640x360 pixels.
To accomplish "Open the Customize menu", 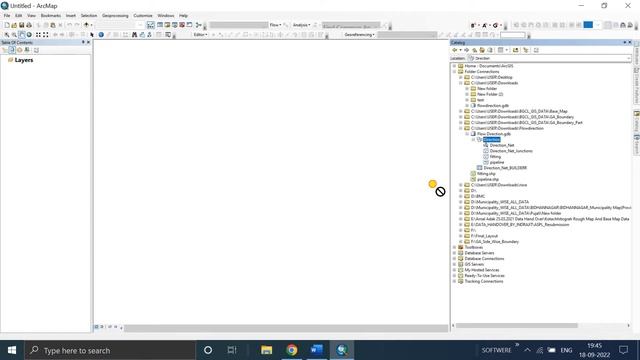I will (x=143, y=16).
